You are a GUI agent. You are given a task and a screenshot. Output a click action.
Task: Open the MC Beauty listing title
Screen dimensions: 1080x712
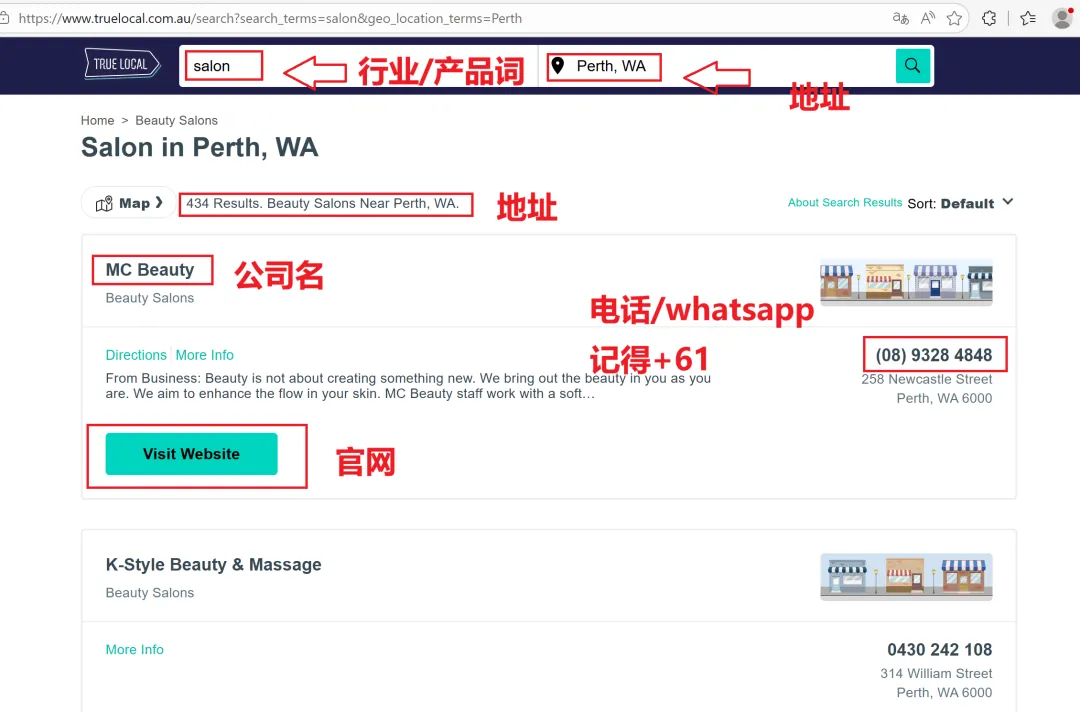point(149,270)
